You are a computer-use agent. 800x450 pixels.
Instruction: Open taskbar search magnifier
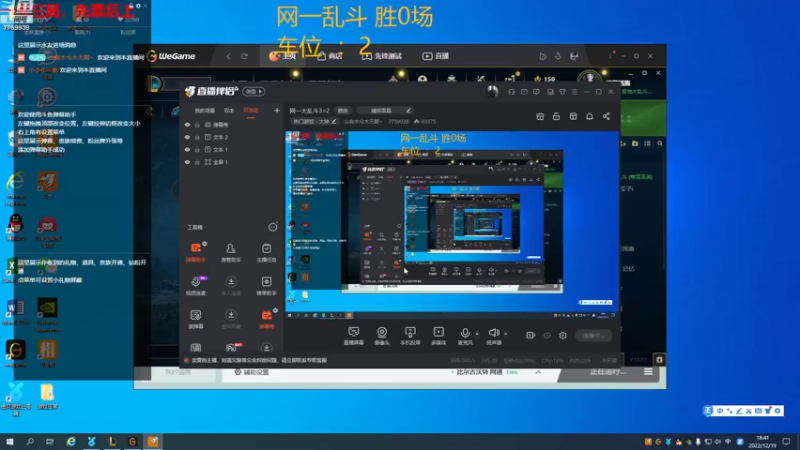[x=30, y=441]
